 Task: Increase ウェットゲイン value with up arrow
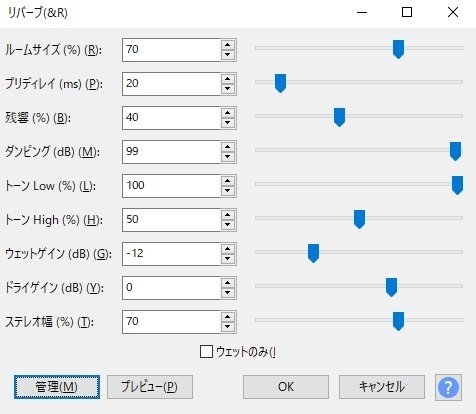[228, 249]
